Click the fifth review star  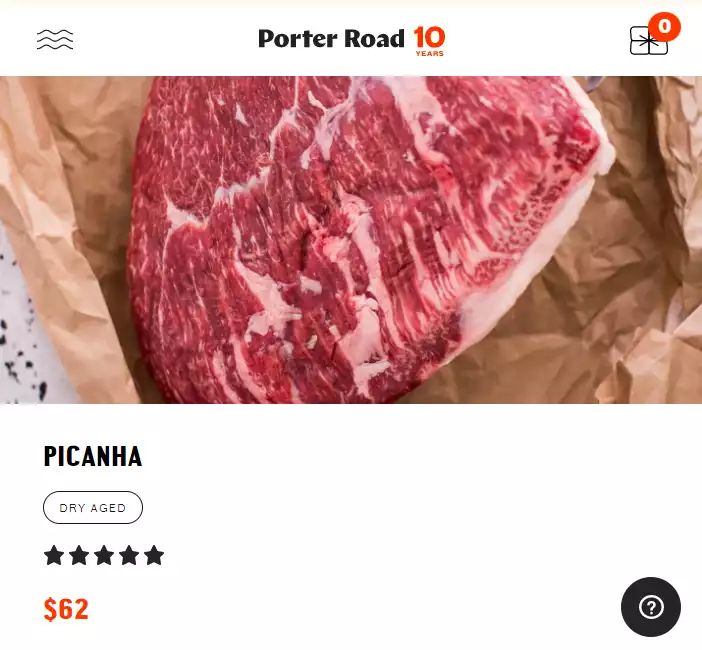point(154,555)
